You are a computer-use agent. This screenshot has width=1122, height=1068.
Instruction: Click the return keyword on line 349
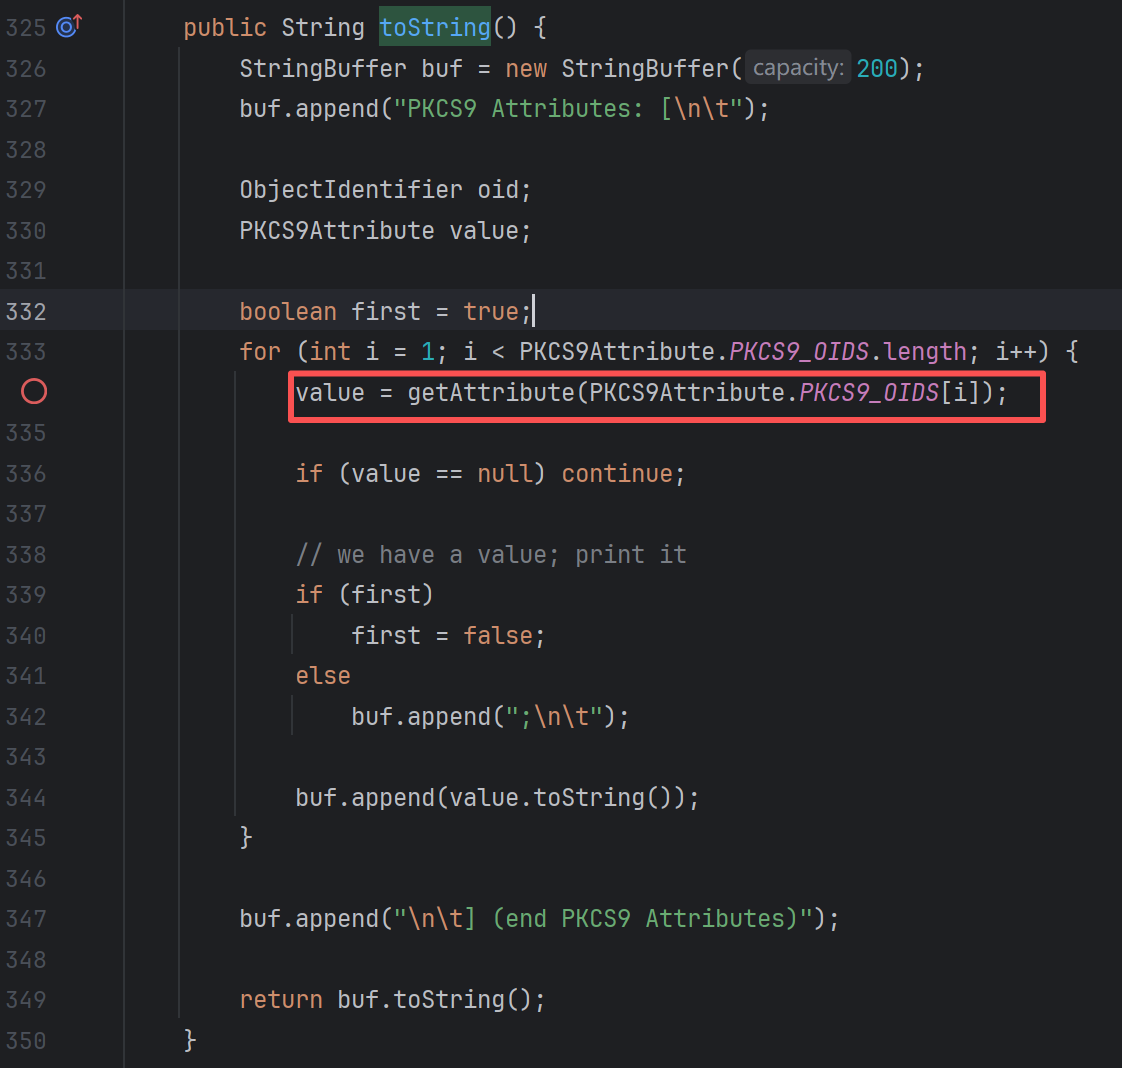pyautogui.click(x=281, y=999)
